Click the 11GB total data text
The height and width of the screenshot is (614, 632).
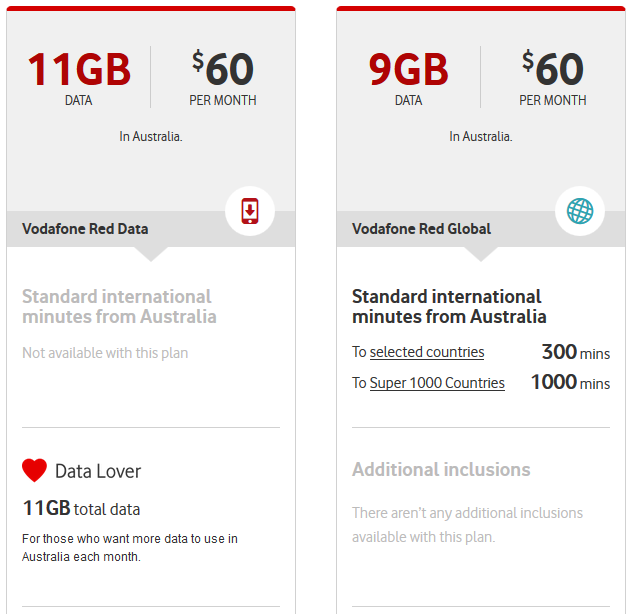[81, 508]
